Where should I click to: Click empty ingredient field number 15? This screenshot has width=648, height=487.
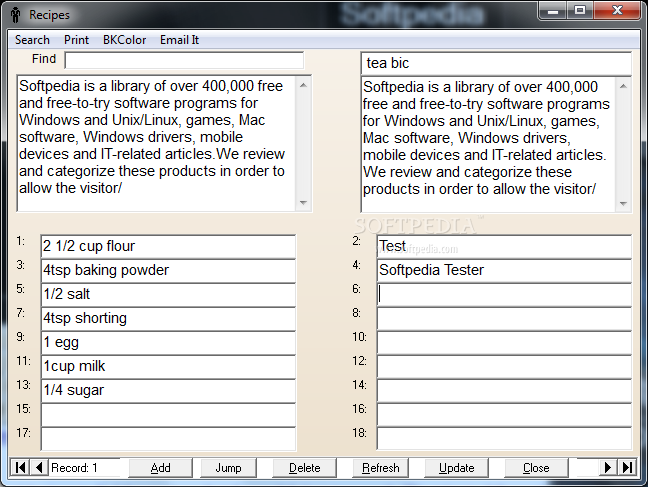[168, 414]
